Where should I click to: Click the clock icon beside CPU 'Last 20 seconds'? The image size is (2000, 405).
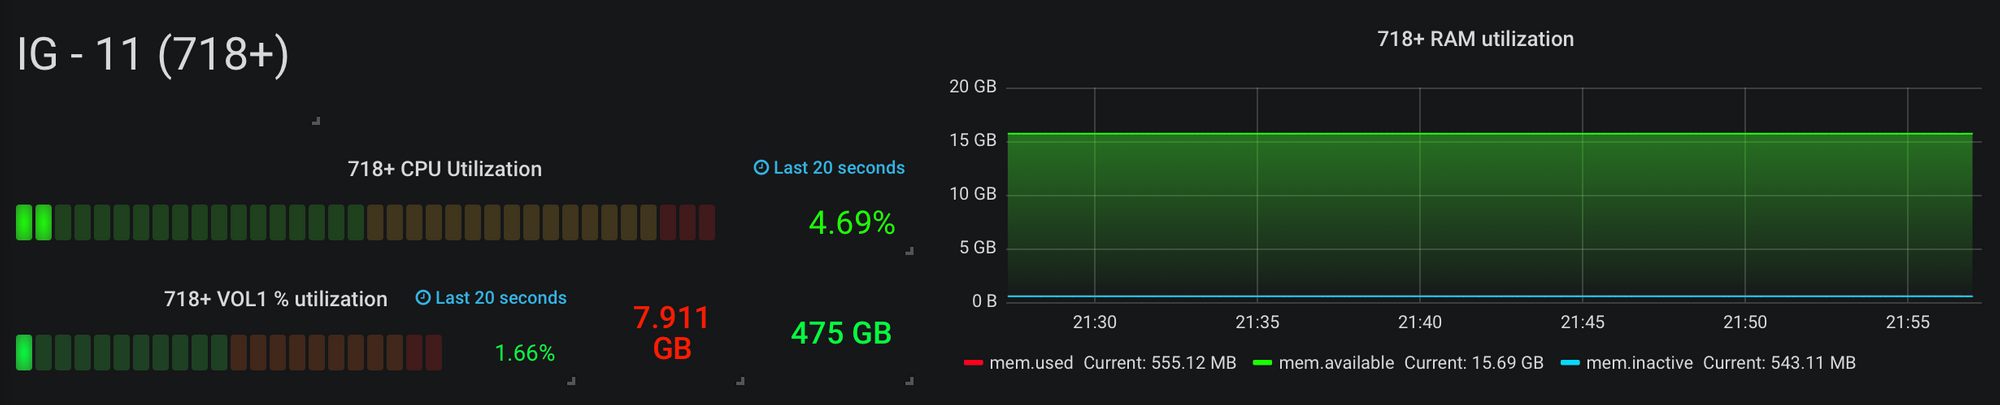(761, 168)
